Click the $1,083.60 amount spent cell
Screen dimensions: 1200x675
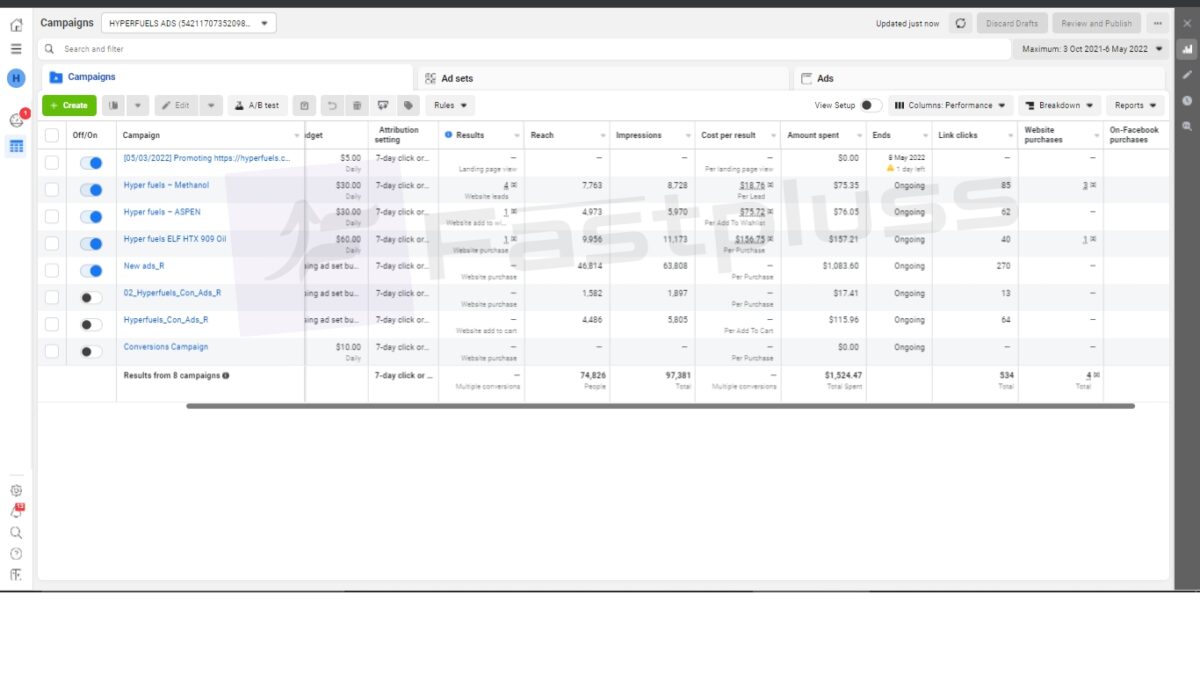(840, 266)
